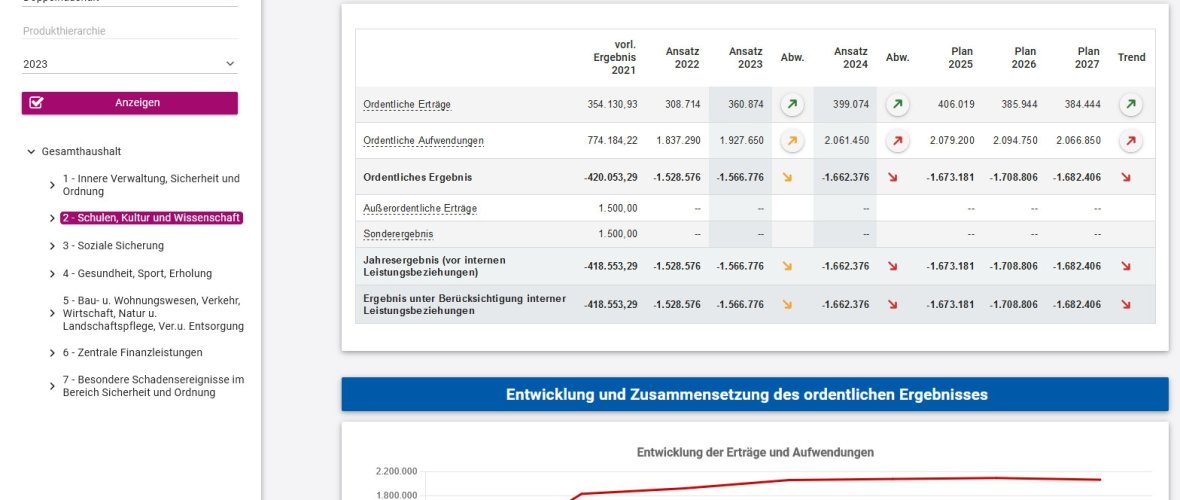This screenshot has height=500, width=1180.
Task: Click red Trend arrow in Jahresergebnis row
Action: tap(1126, 266)
